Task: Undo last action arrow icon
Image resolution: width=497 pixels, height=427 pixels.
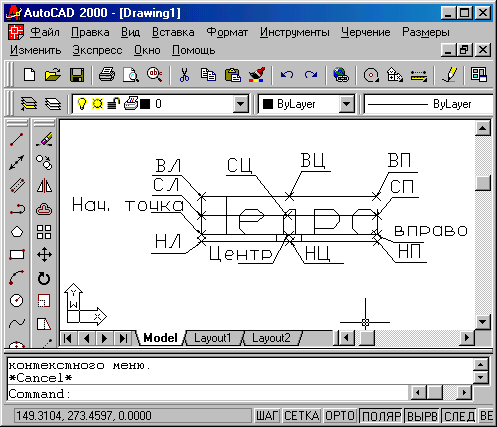Action: coord(287,75)
